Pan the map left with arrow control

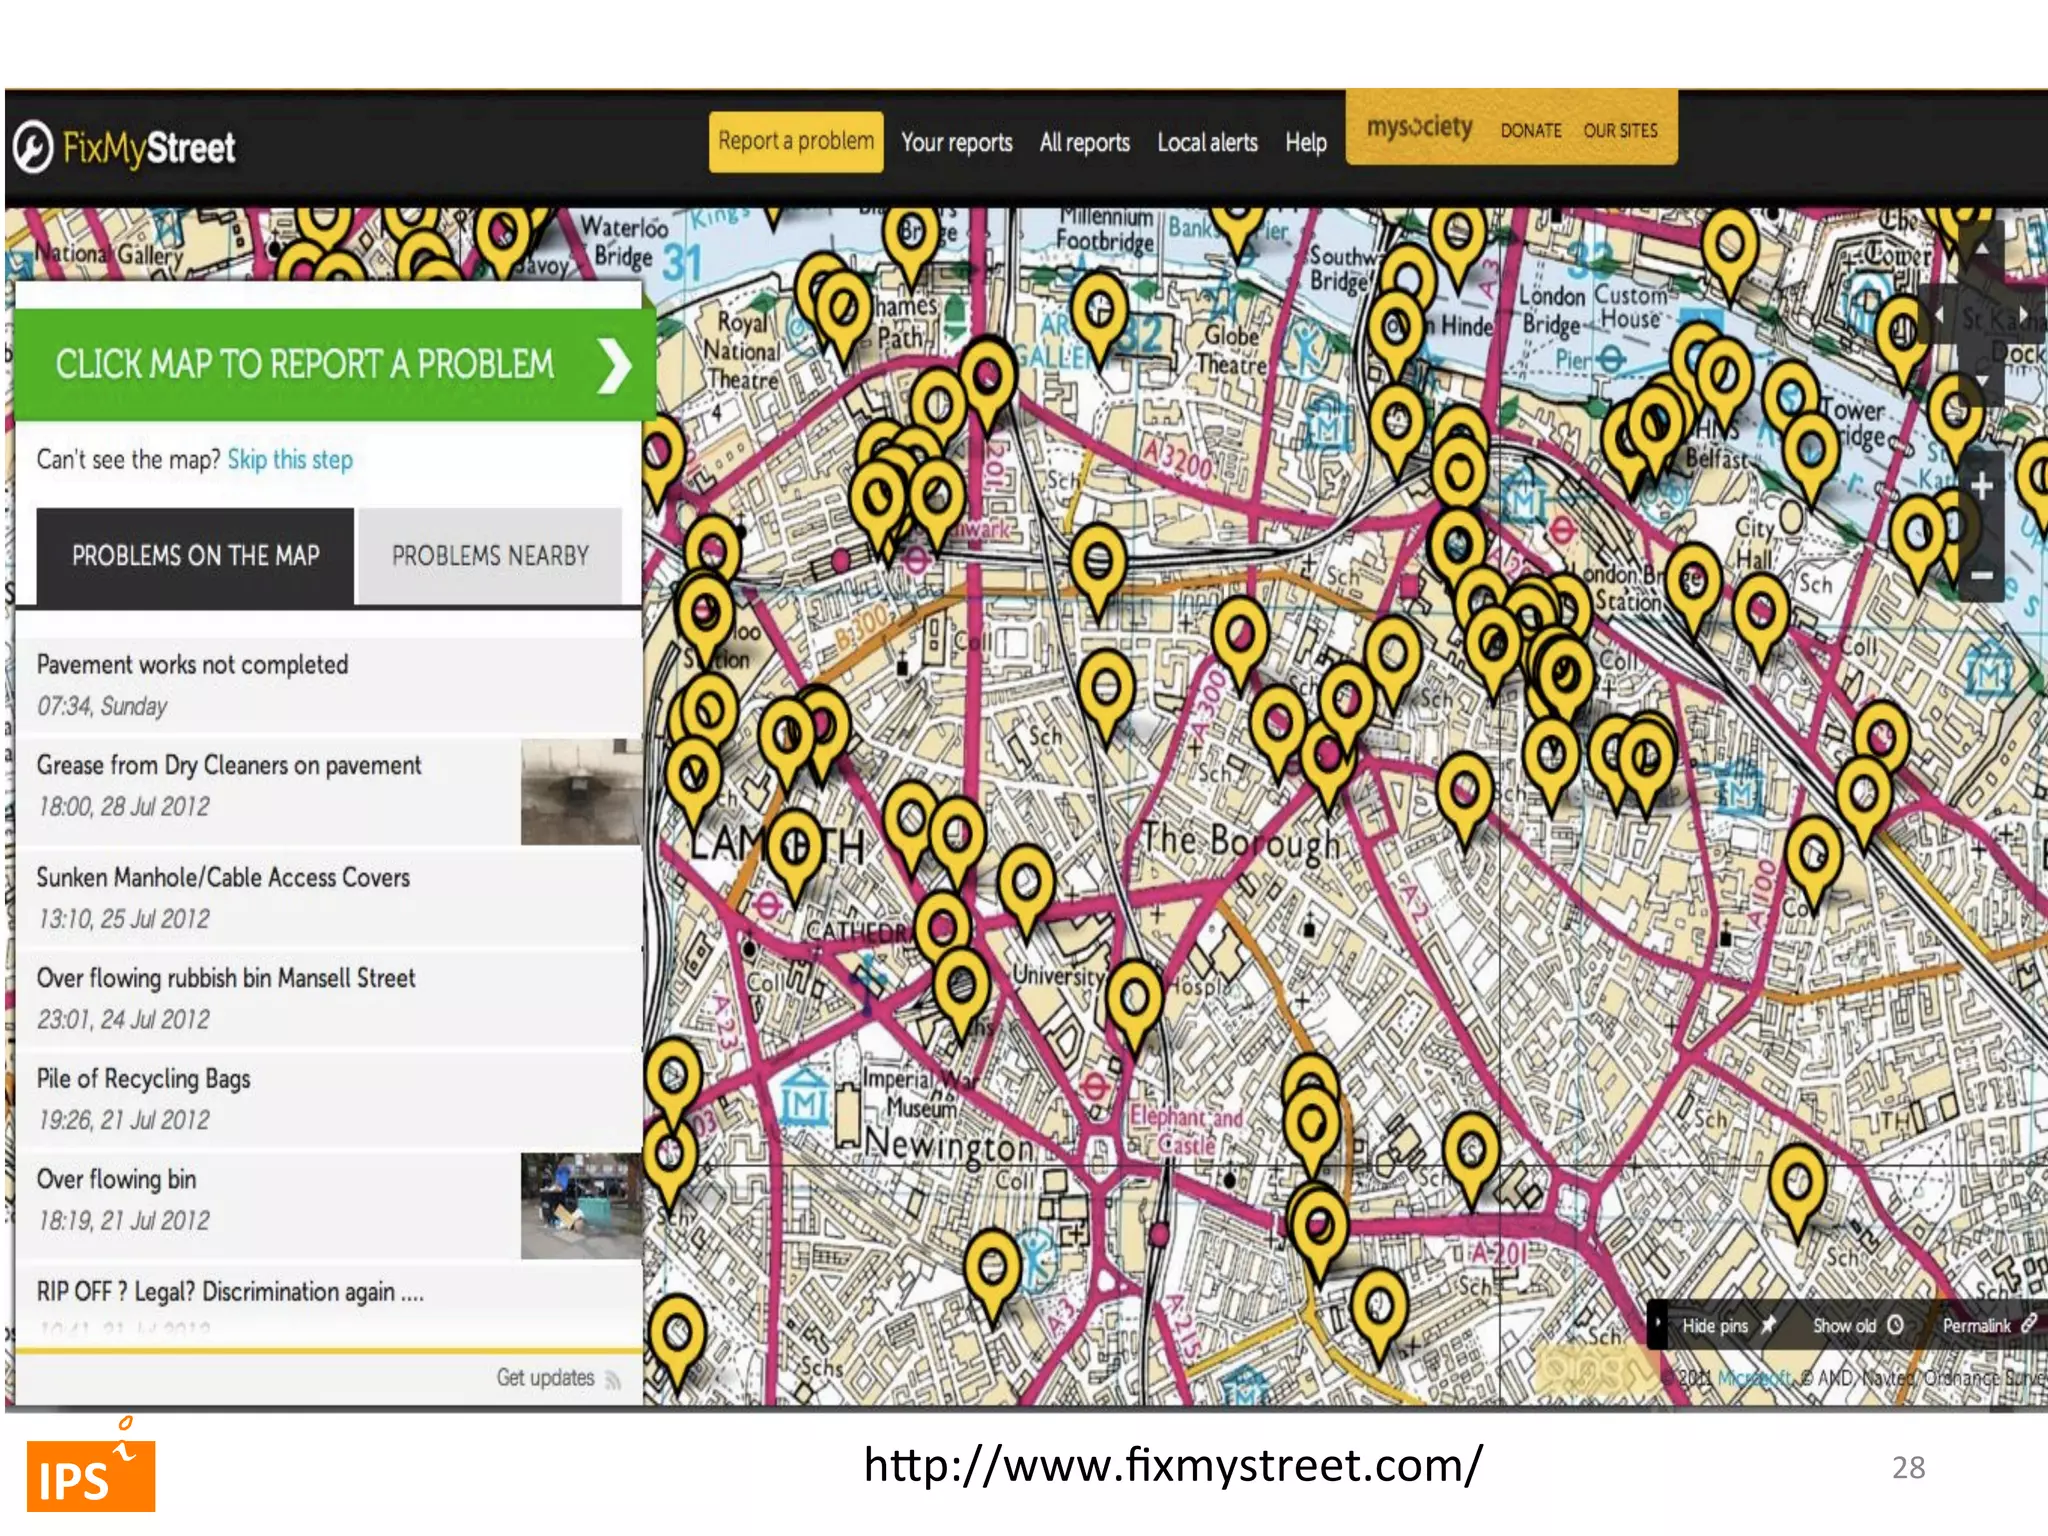[x=1939, y=315]
